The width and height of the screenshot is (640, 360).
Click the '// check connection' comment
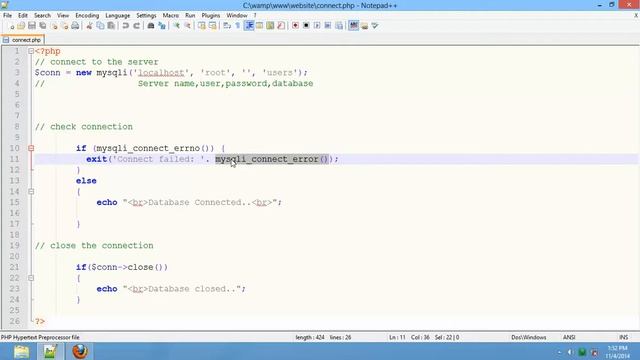click(84, 127)
